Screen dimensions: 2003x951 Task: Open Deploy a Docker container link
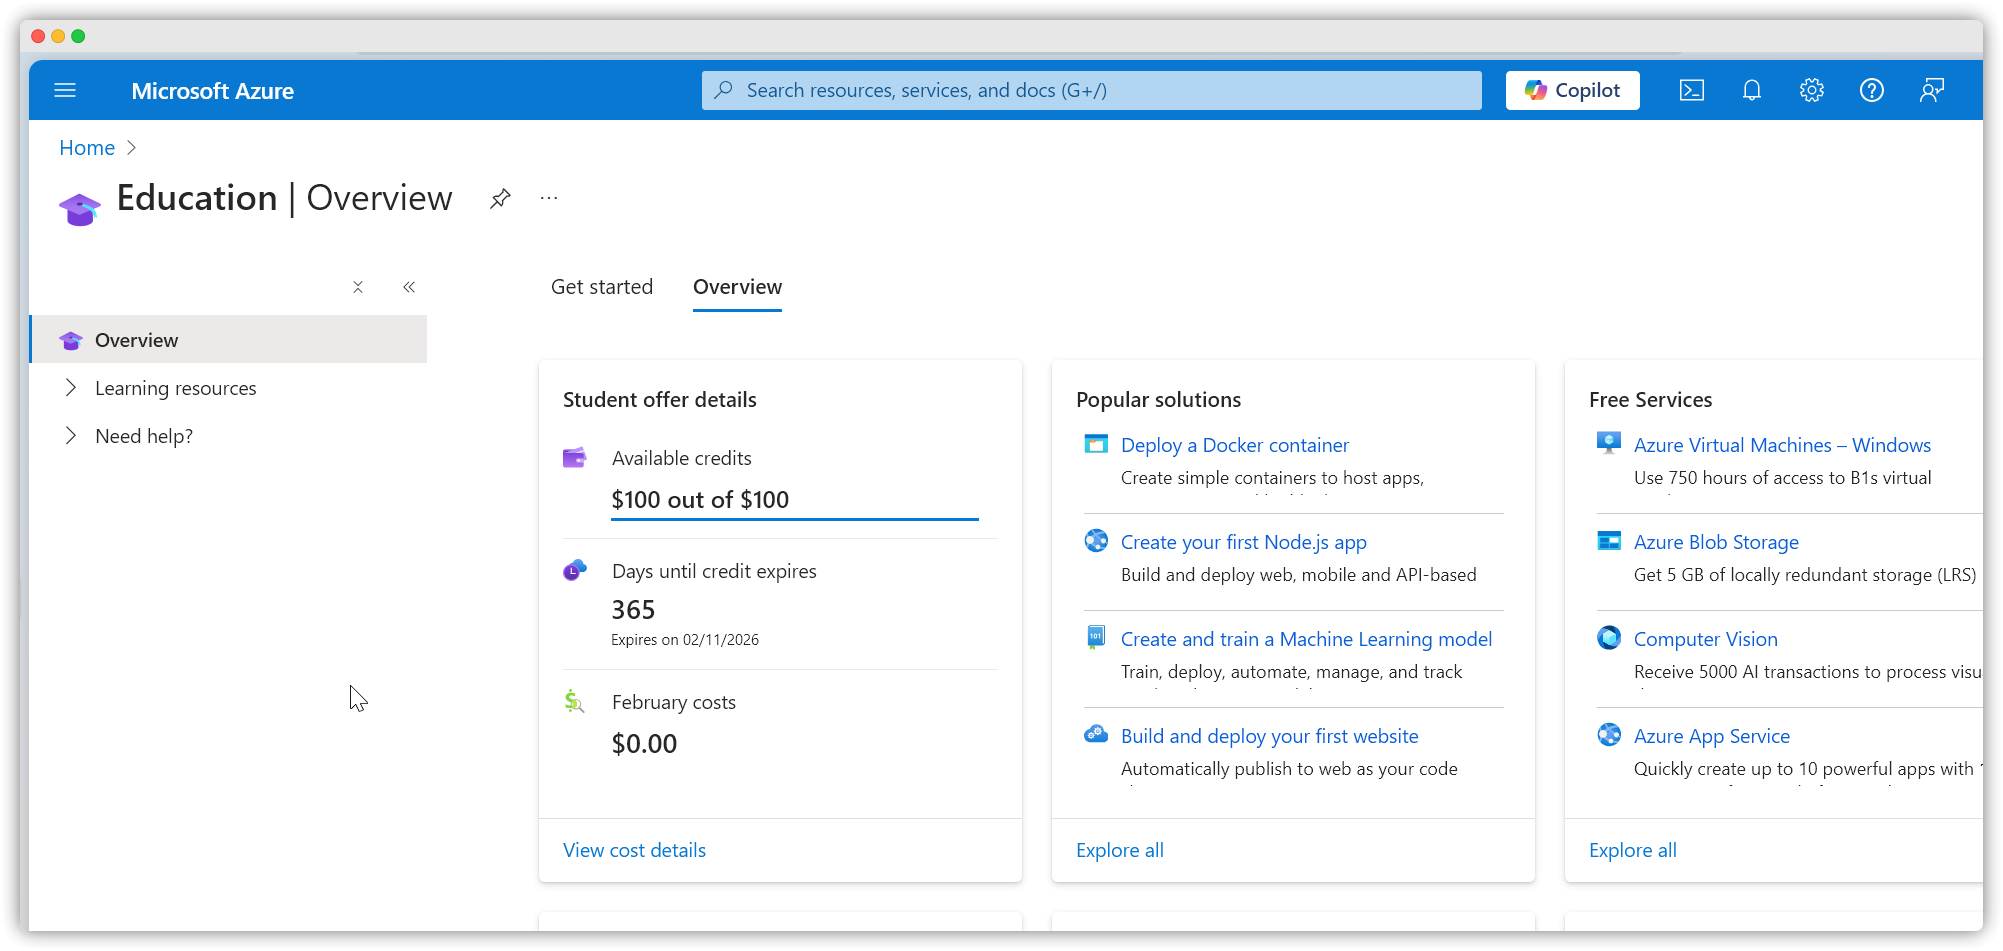[x=1235, y=445]
